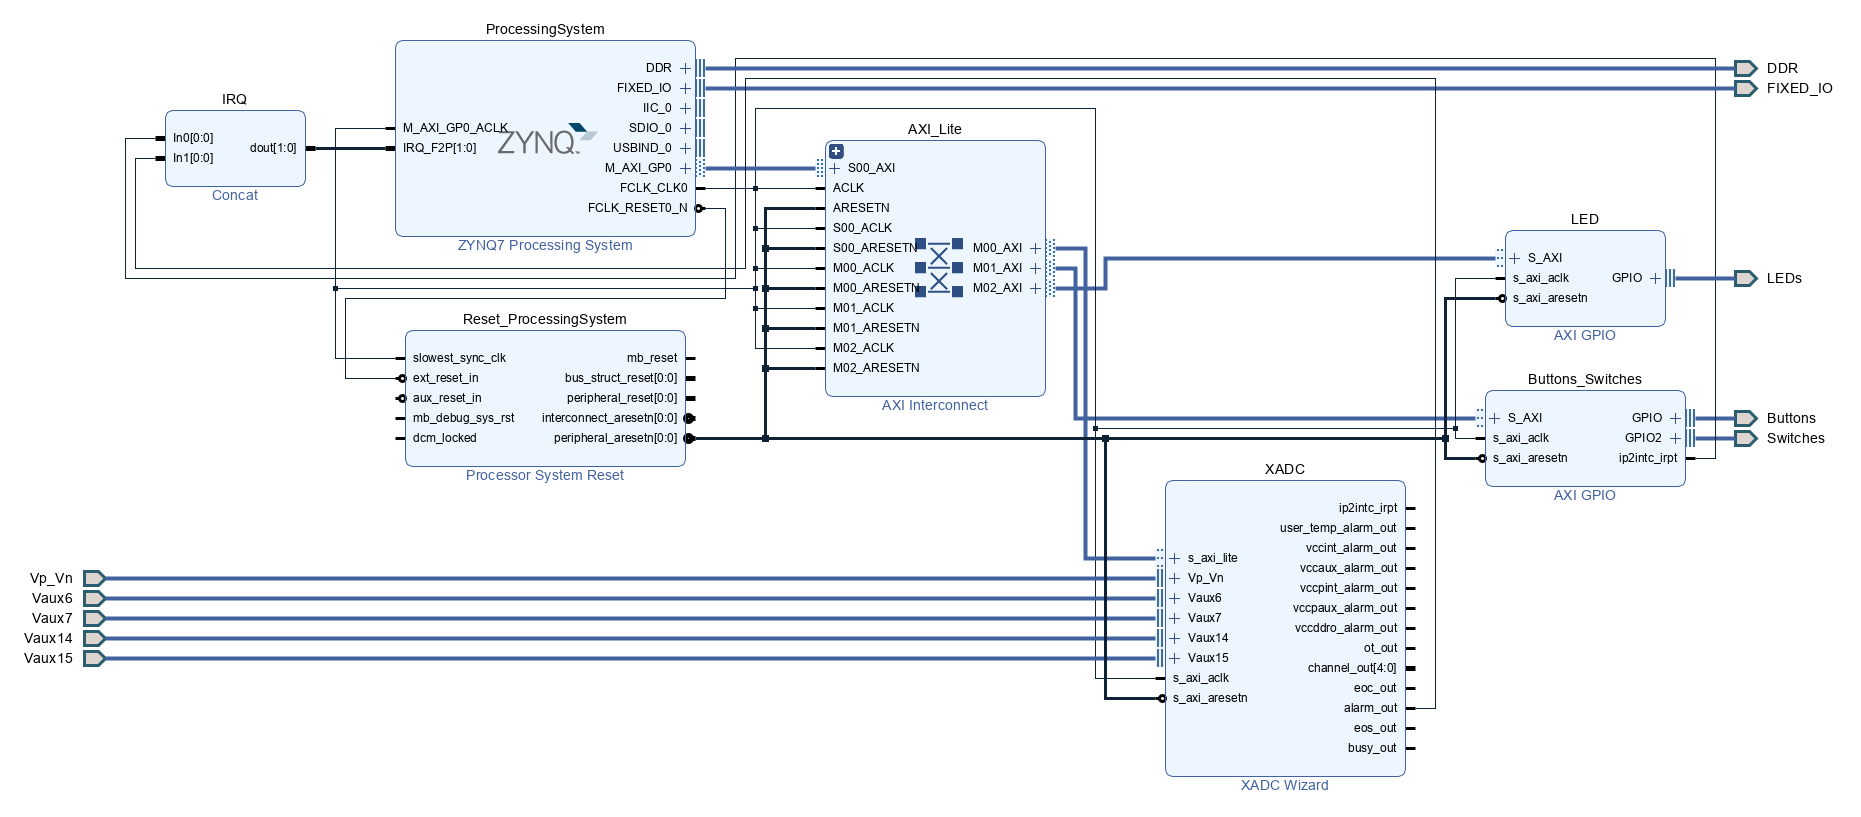Select the AXI GPIO label under LED block

pos(1585,335)
